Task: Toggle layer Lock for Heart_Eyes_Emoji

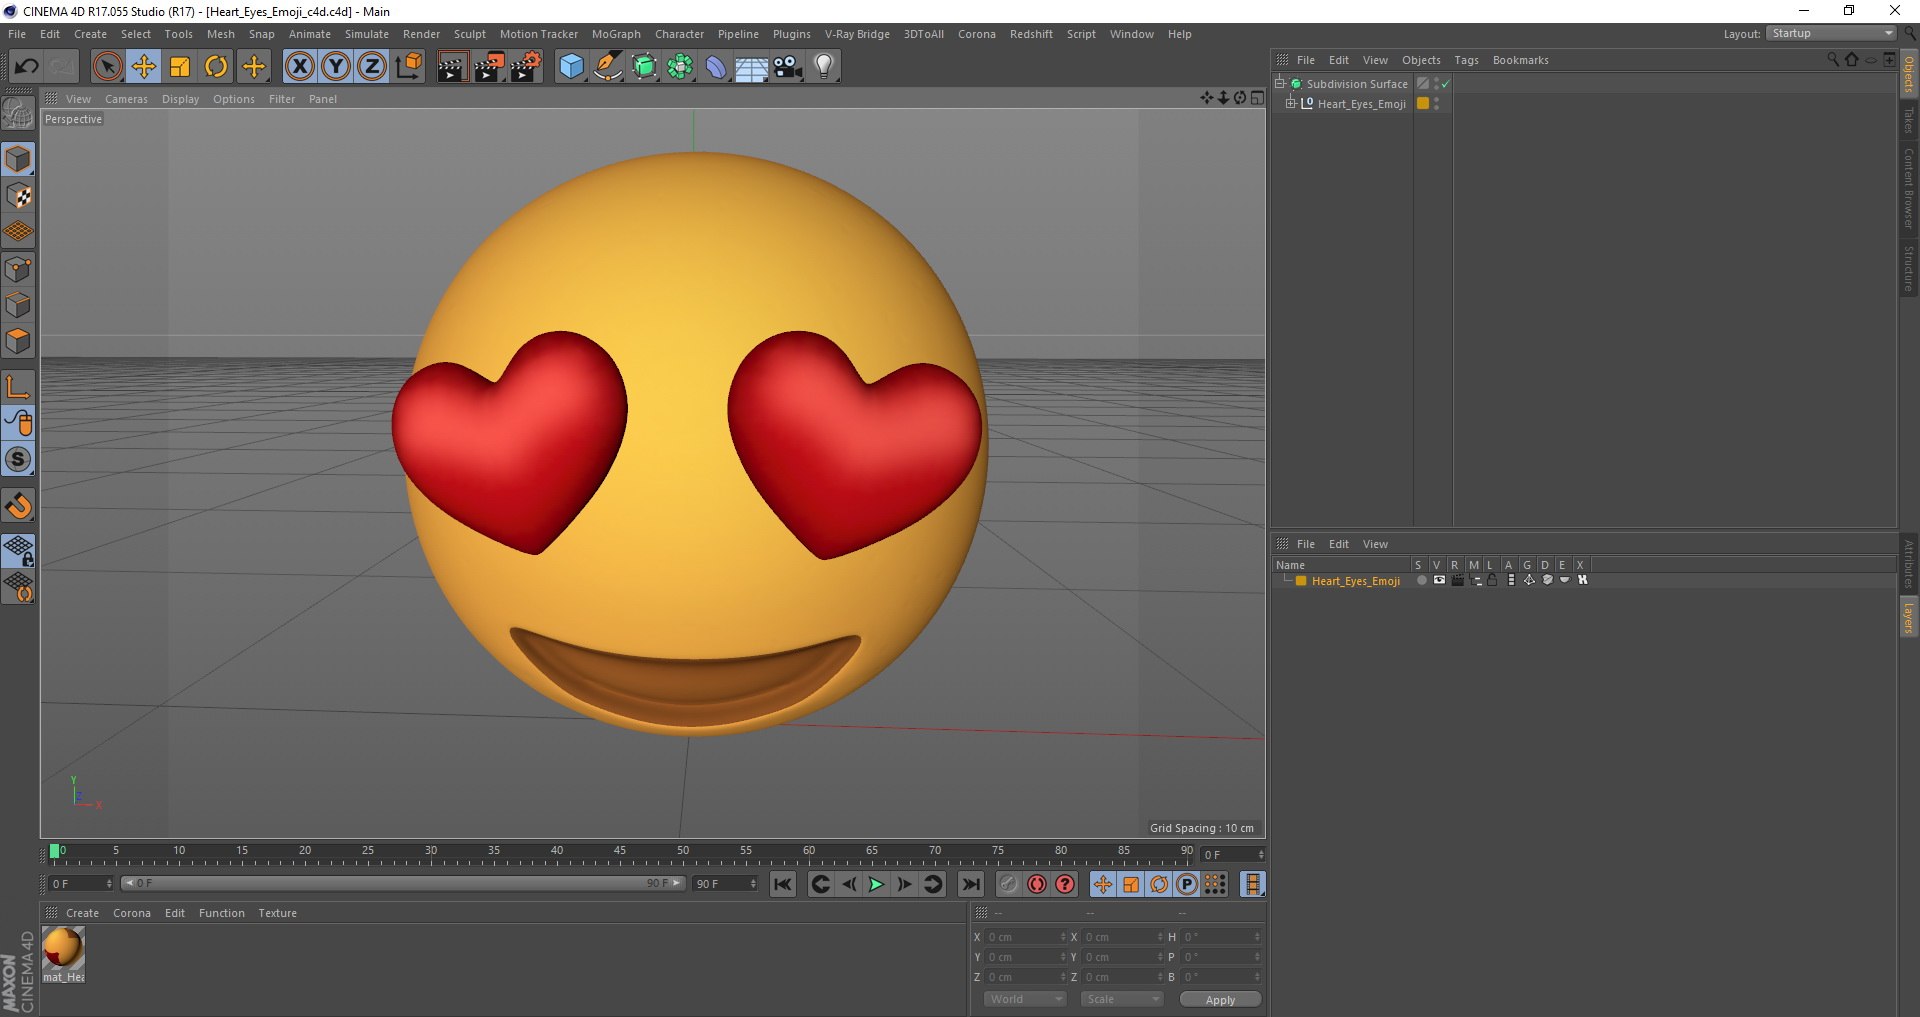Action: pyautogui.click(x=1492, y=580)
